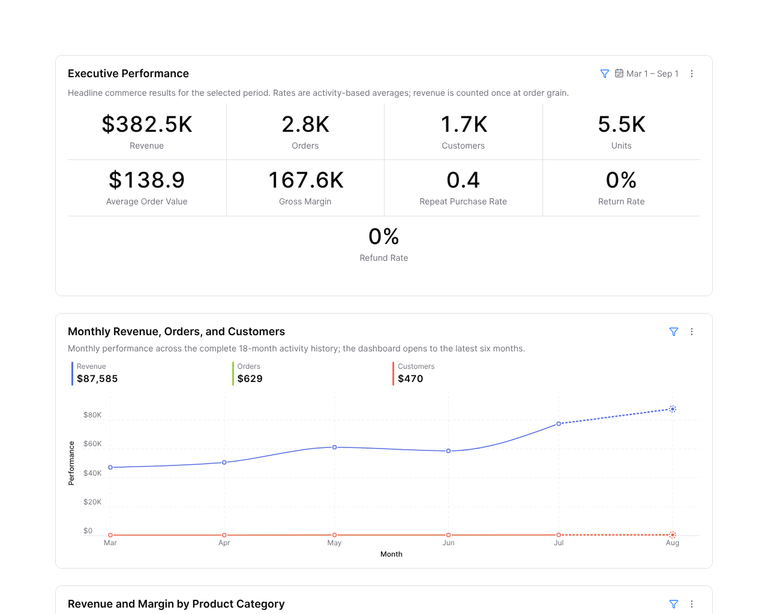Open filter on Monthly Revenue chart card
The width and height of the screenshot is (768, 614).
[673, 331]
